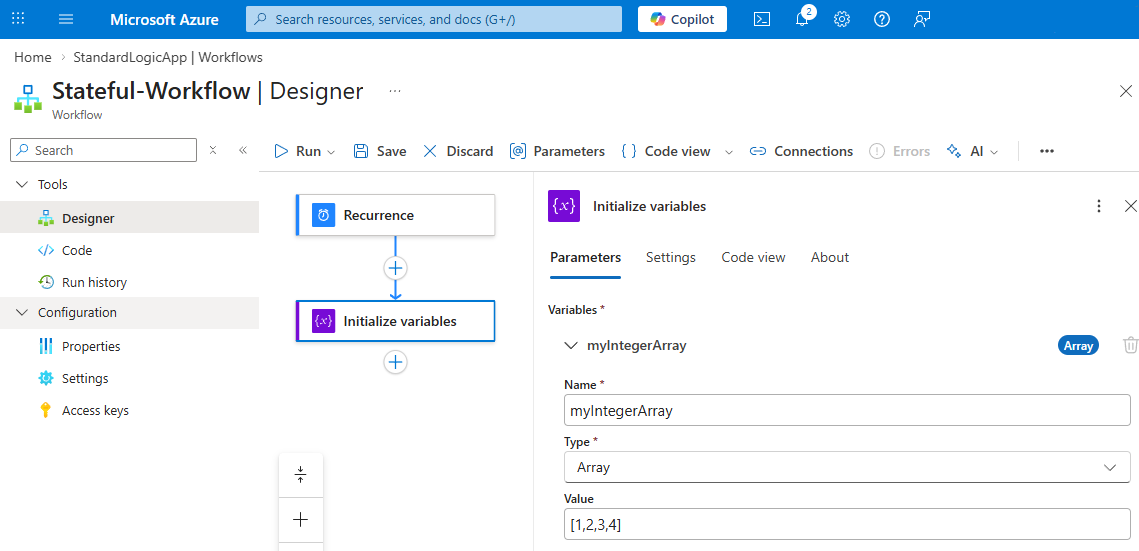Clear the sidebar search with X icon
This screenshot has height=551, width=1139.
click(213, 150)
